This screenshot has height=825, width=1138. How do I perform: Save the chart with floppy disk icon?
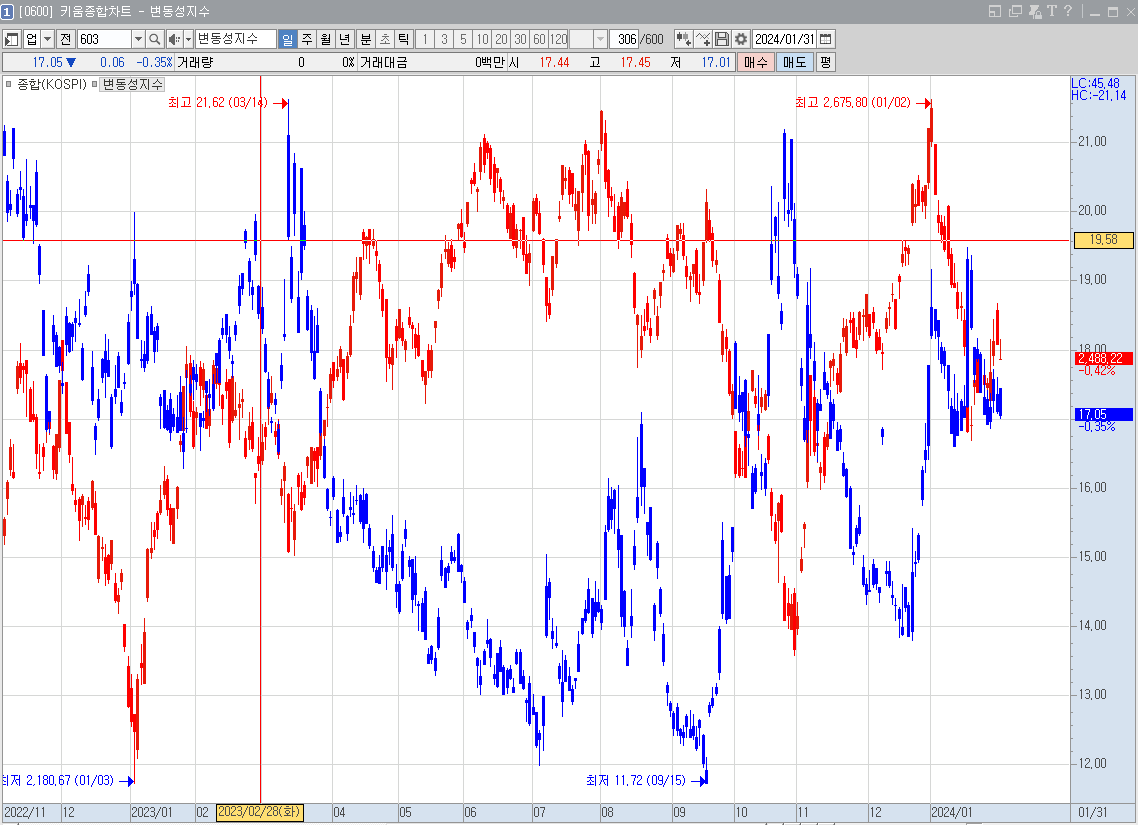tap(721, 39)
